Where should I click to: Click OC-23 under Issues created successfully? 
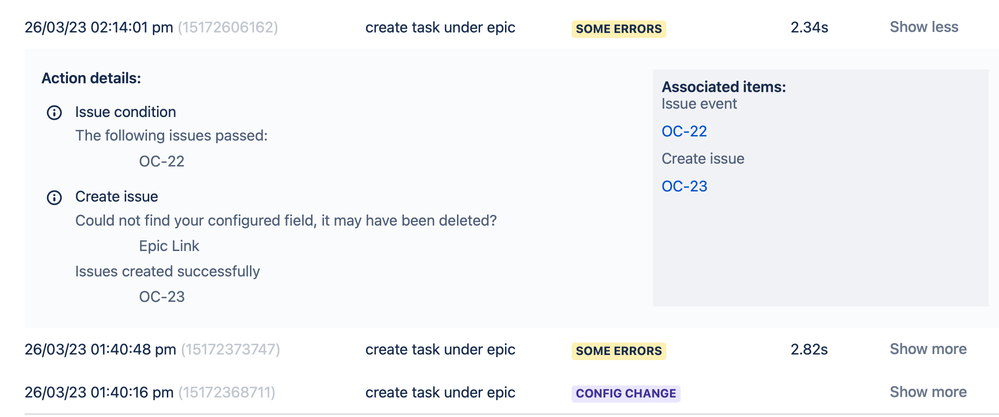pos(162,297)
